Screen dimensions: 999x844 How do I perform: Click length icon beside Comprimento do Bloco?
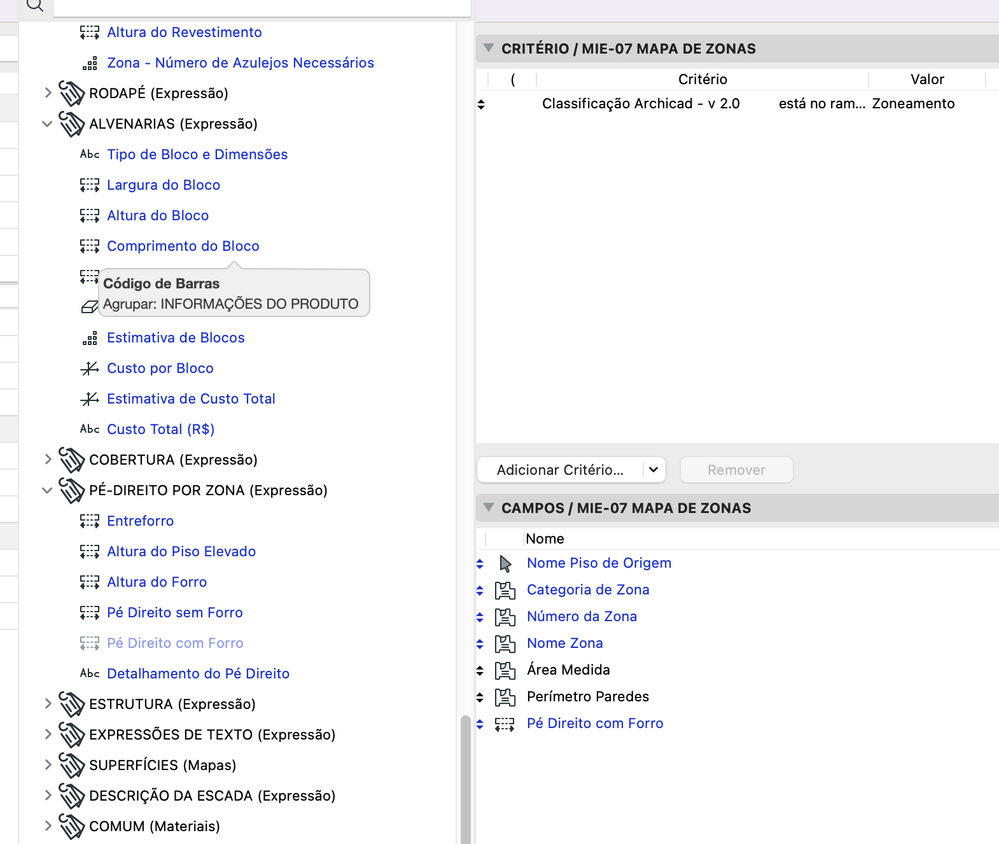pos(89,247)
